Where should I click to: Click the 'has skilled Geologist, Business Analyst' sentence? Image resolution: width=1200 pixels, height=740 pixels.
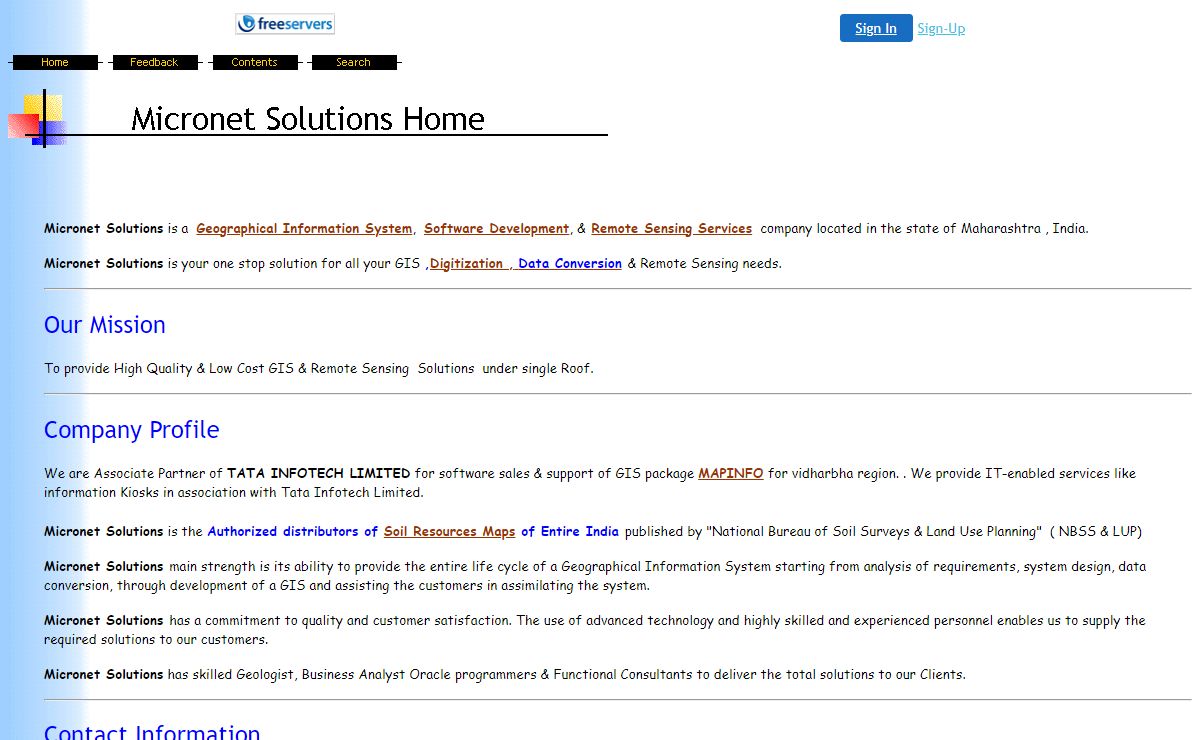tap(567, 675)
